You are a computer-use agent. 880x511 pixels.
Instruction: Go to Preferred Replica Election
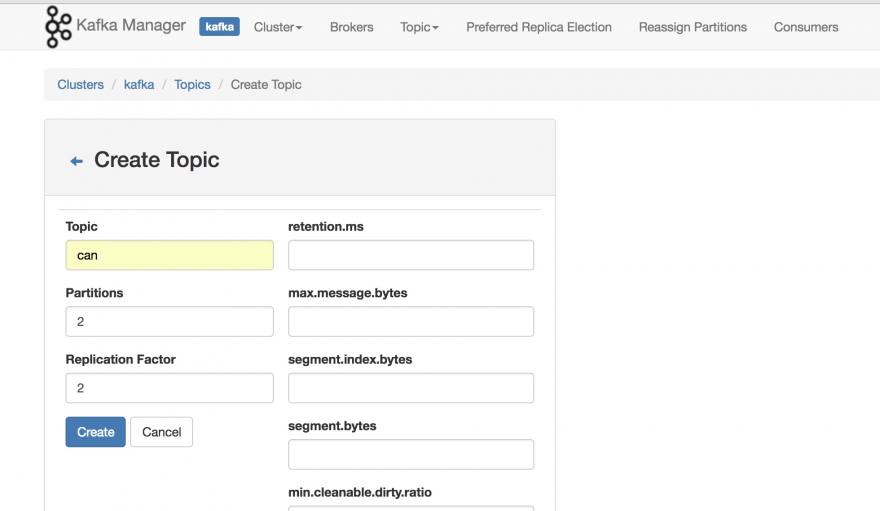pyautogui.click(x=539, y=27)
